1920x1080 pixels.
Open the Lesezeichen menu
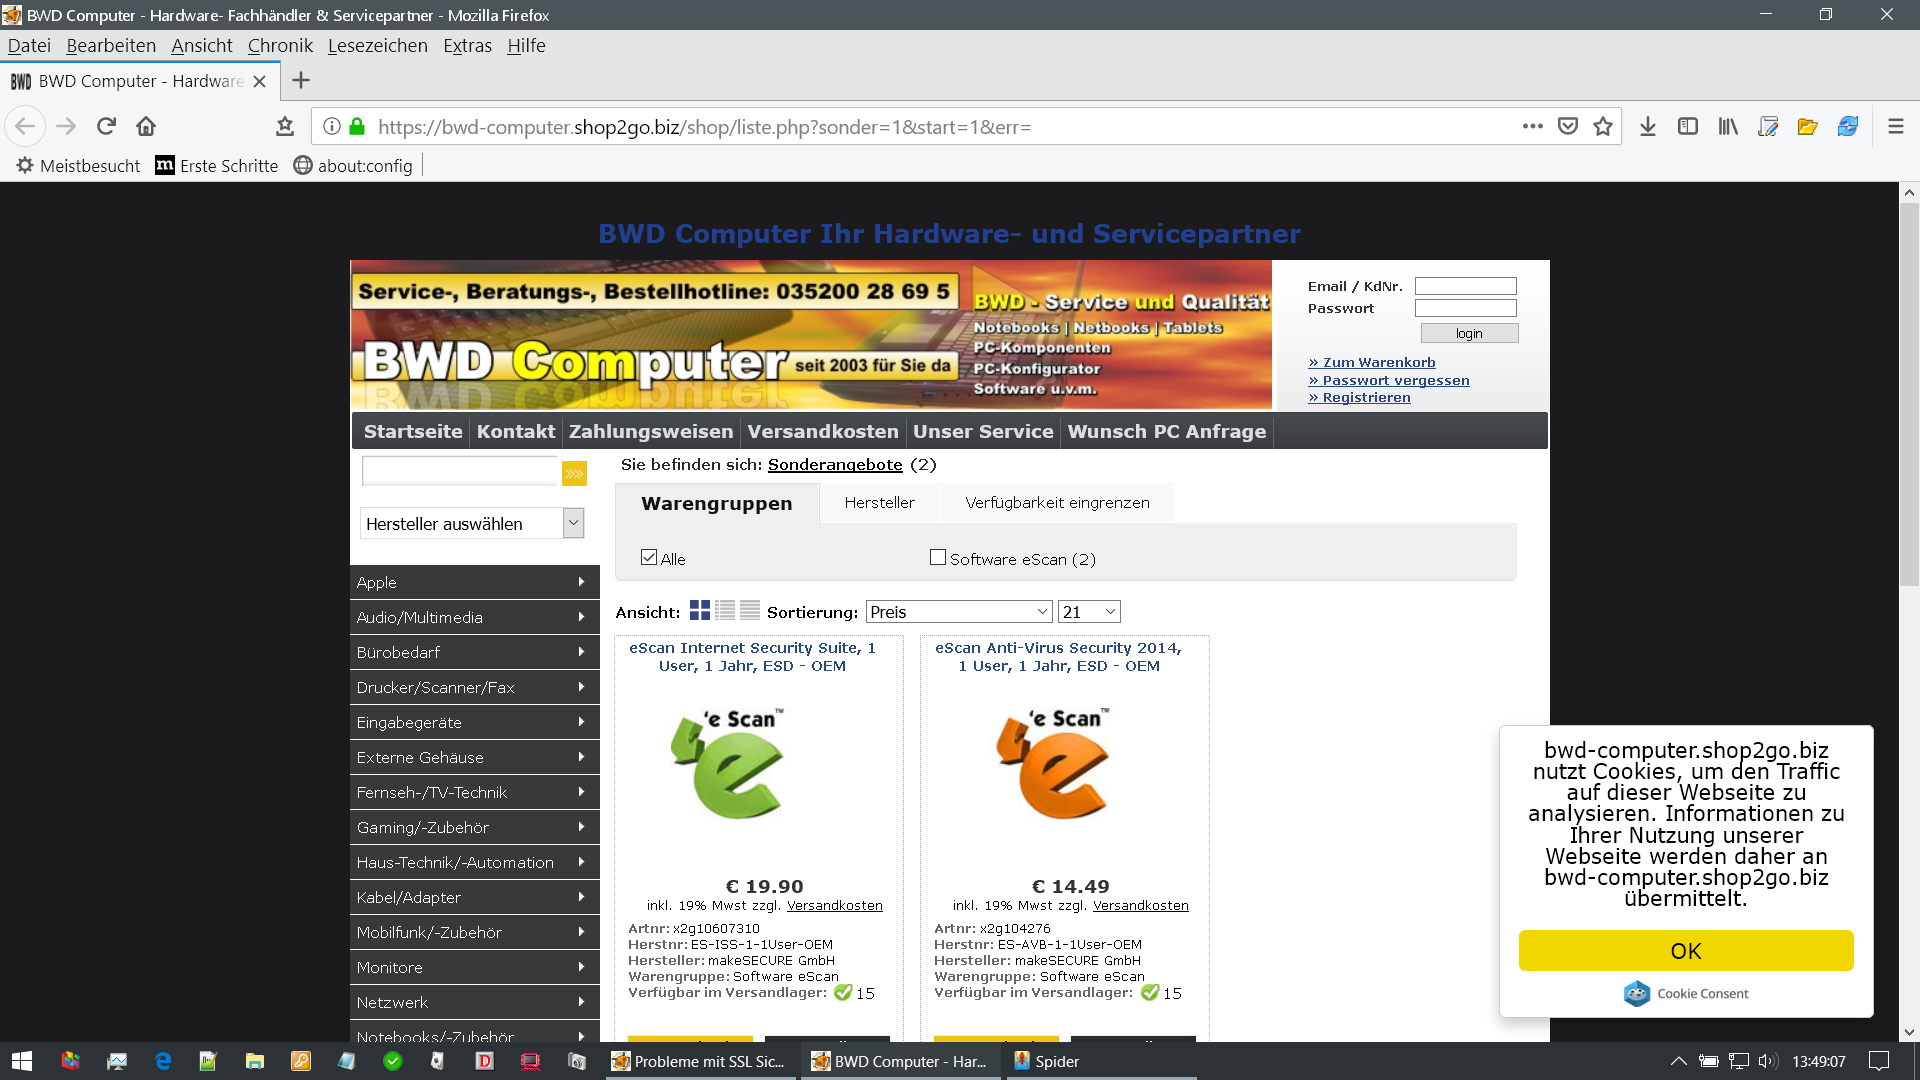point(377,46)
